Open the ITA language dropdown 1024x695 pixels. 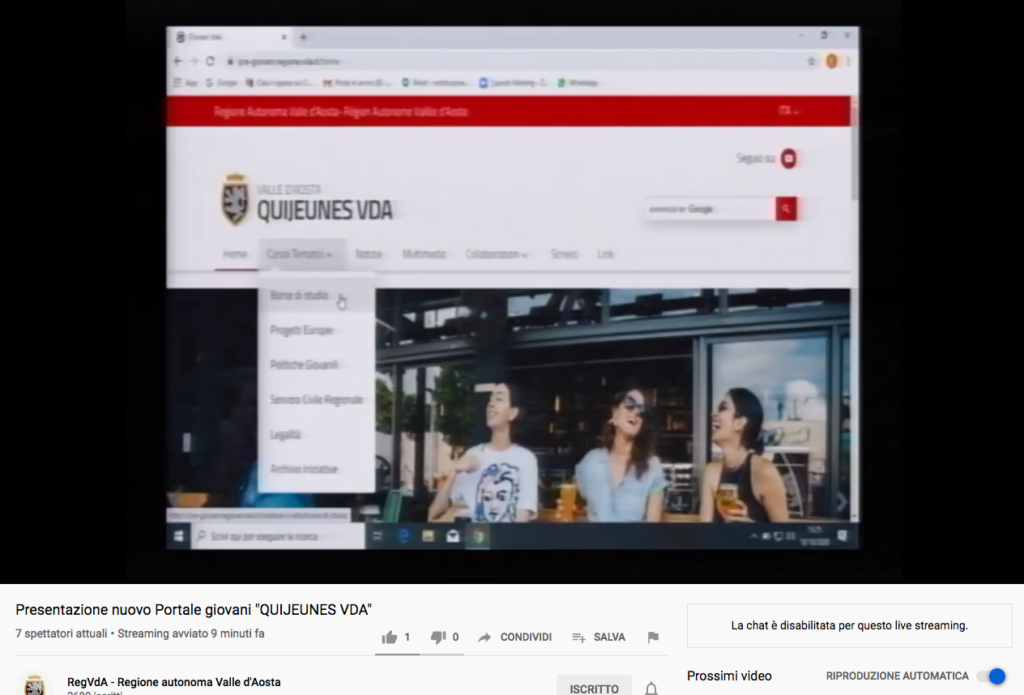788,112
